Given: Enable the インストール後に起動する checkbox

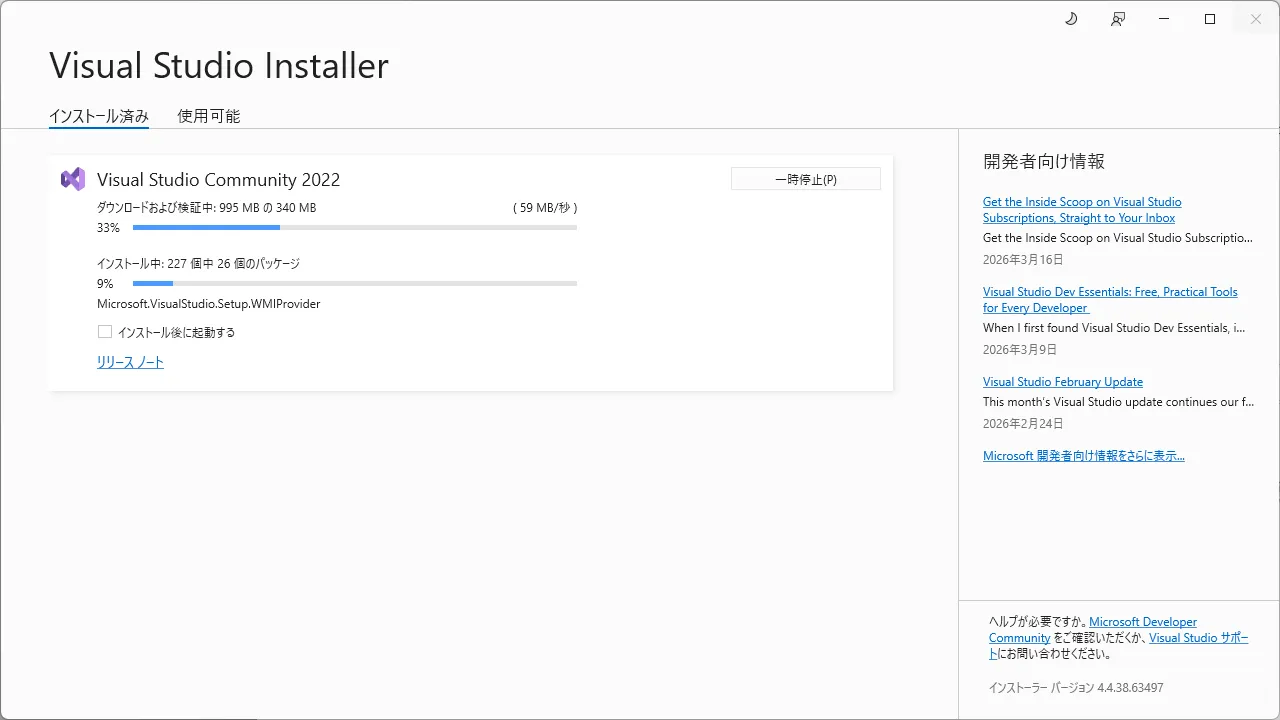Looking at the screenshot, I should tap(105, 331).
